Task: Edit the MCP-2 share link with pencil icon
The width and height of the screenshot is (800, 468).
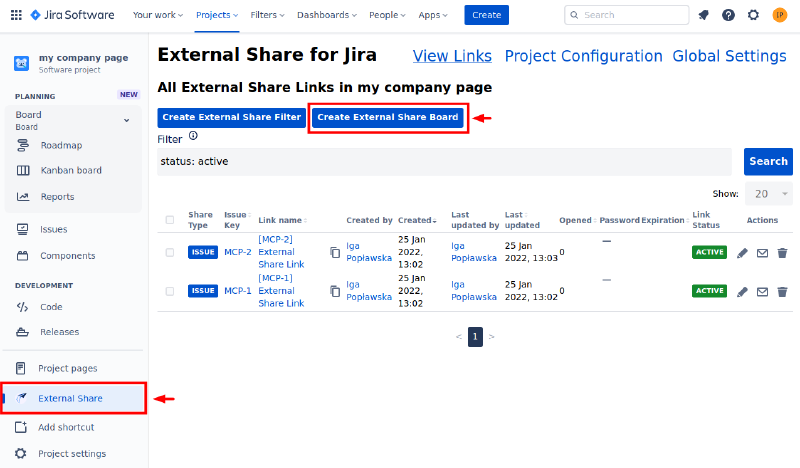Action: point(742,253)
